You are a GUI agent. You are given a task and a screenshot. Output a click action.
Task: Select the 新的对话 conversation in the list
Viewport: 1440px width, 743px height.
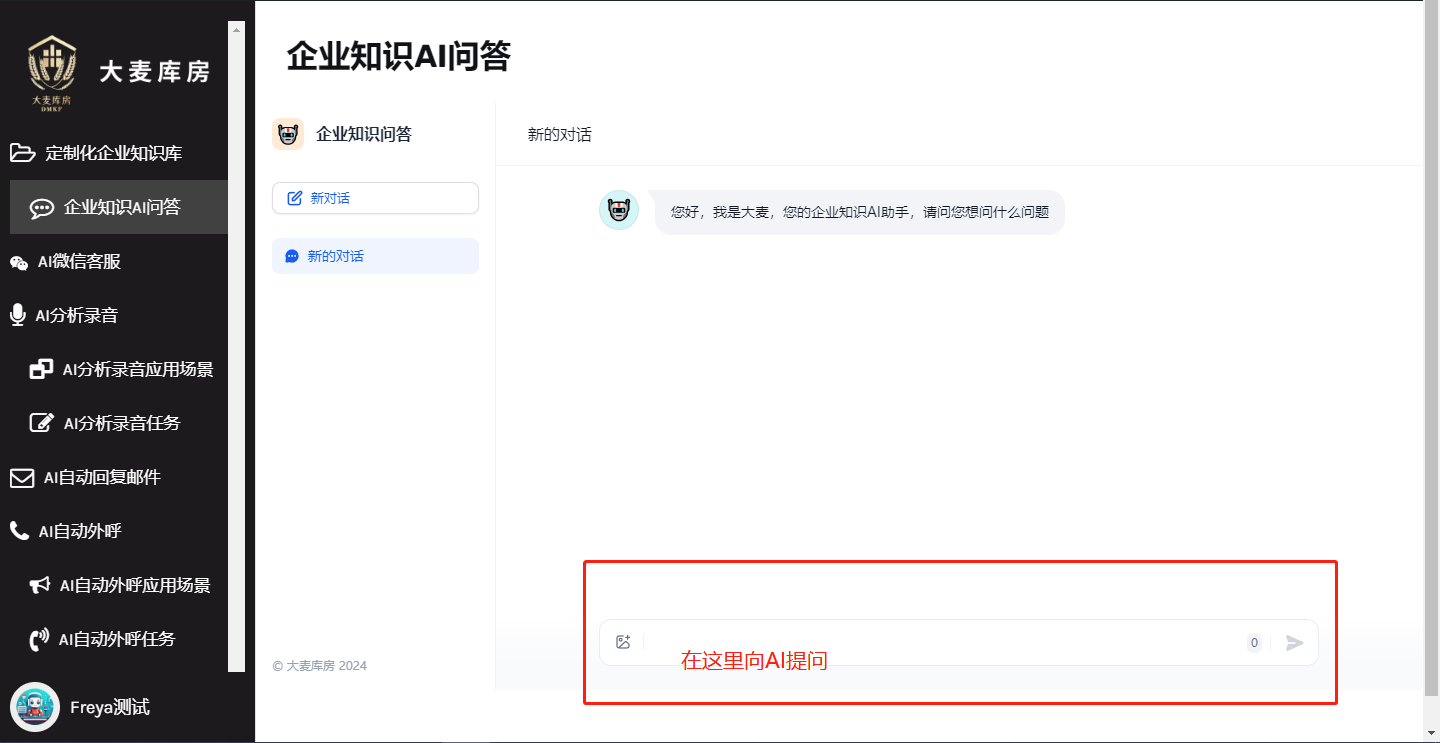coord(375,256)
